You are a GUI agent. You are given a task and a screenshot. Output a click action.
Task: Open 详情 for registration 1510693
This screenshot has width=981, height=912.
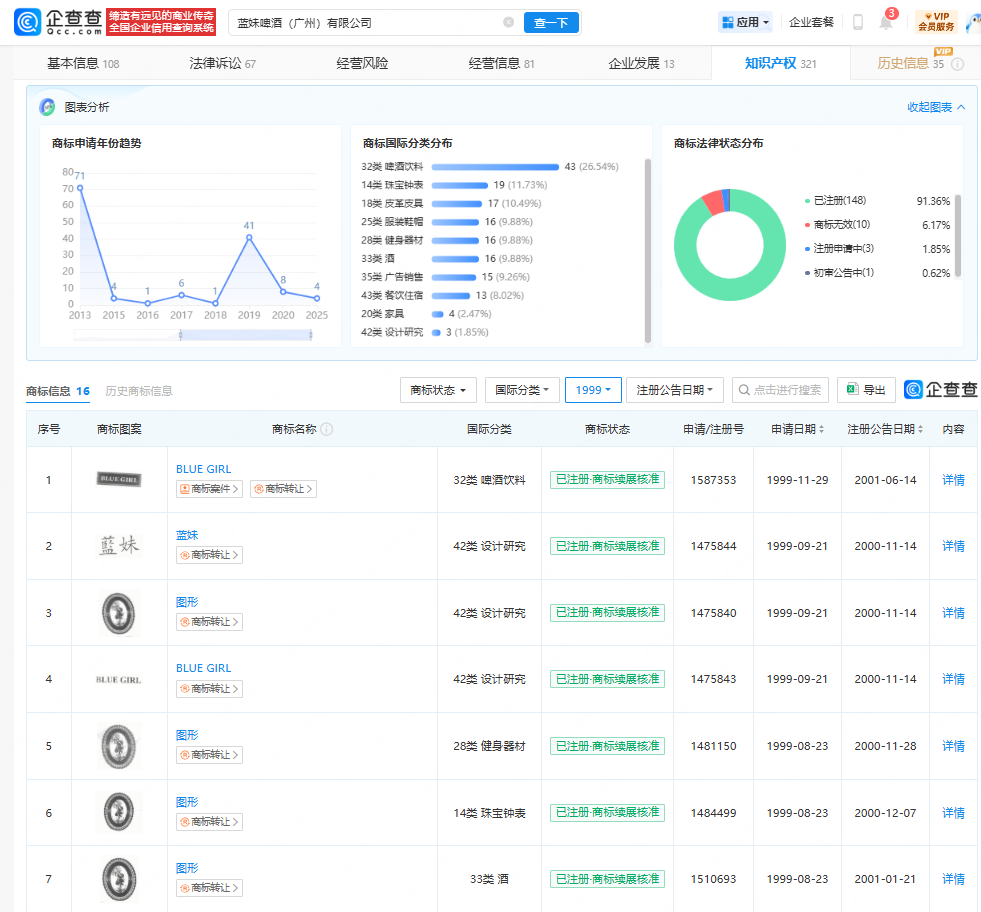pos(953,879)
